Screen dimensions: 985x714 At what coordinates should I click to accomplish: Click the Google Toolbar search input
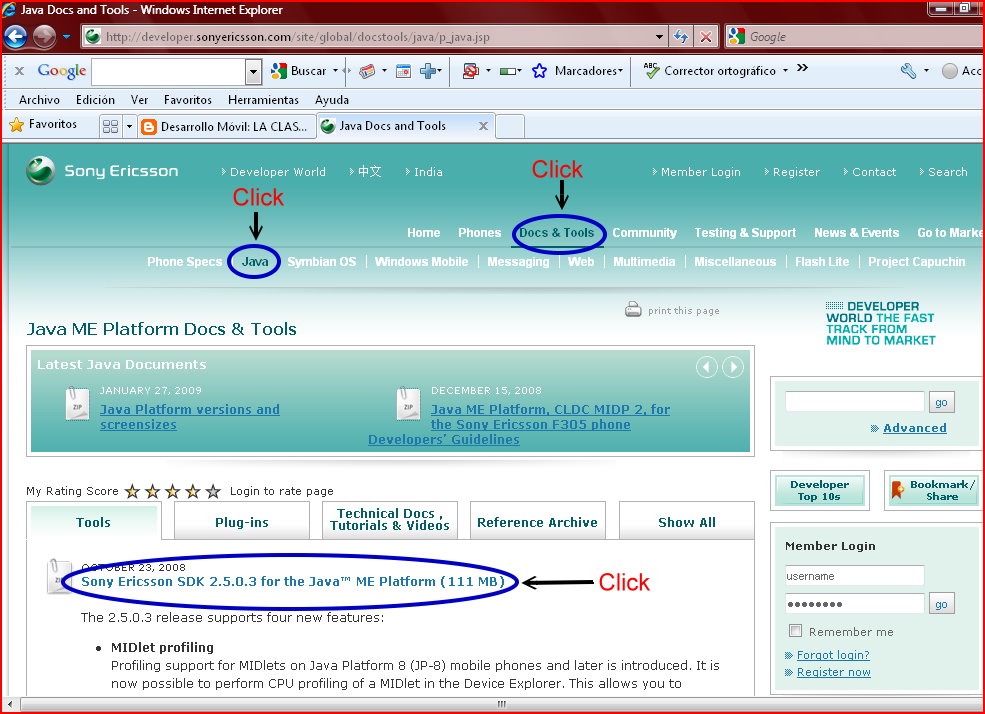[168, 72]
